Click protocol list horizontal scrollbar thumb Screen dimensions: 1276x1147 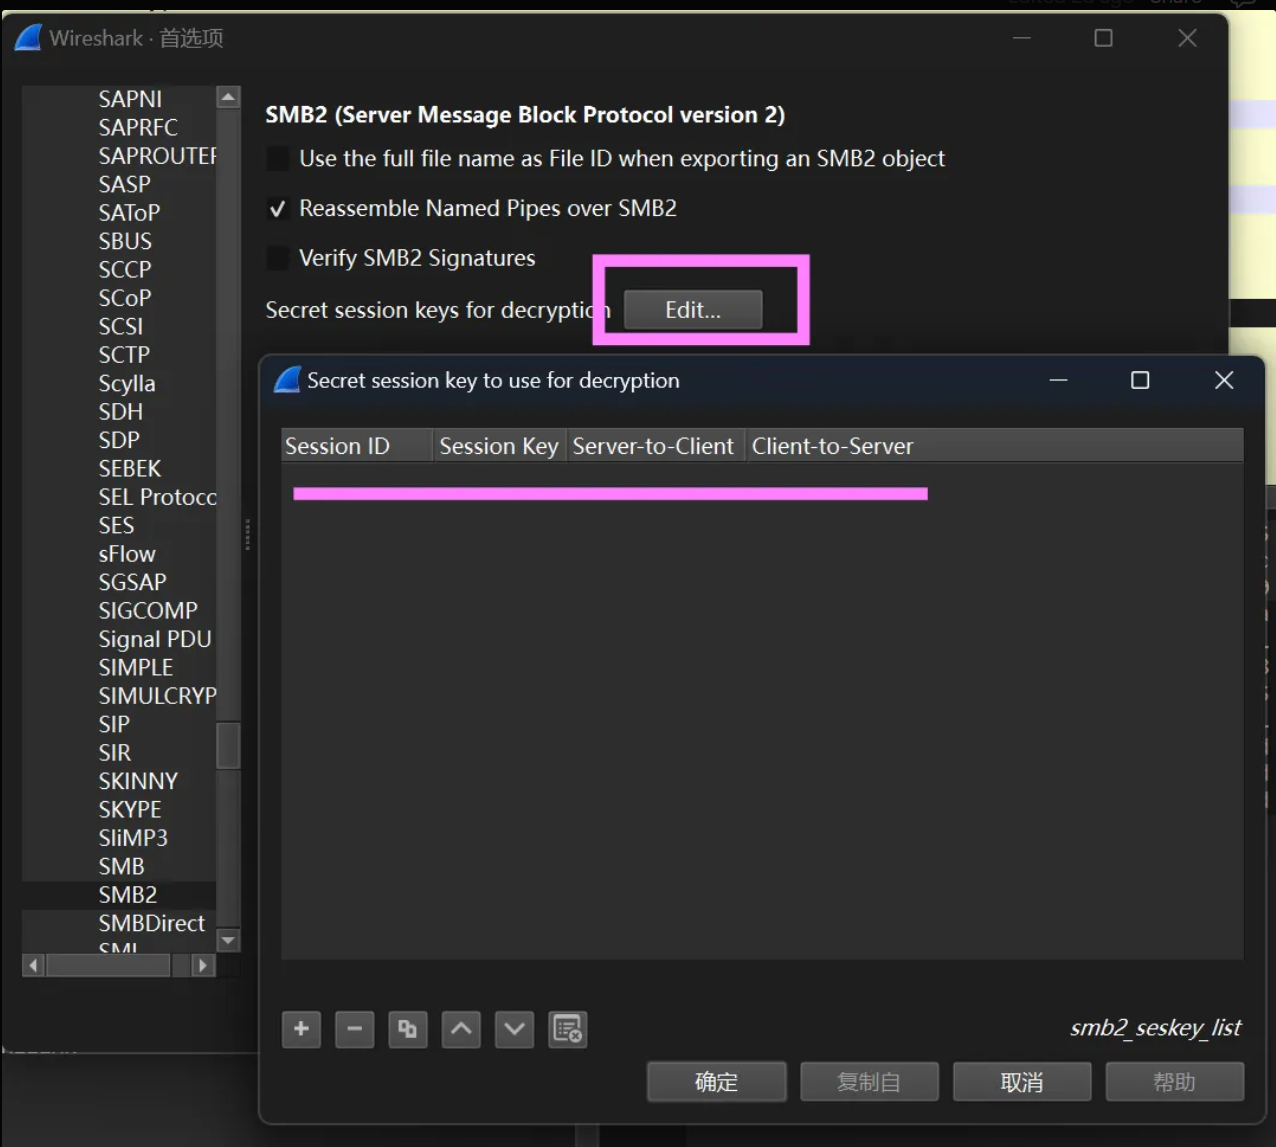tap(108, 965)
